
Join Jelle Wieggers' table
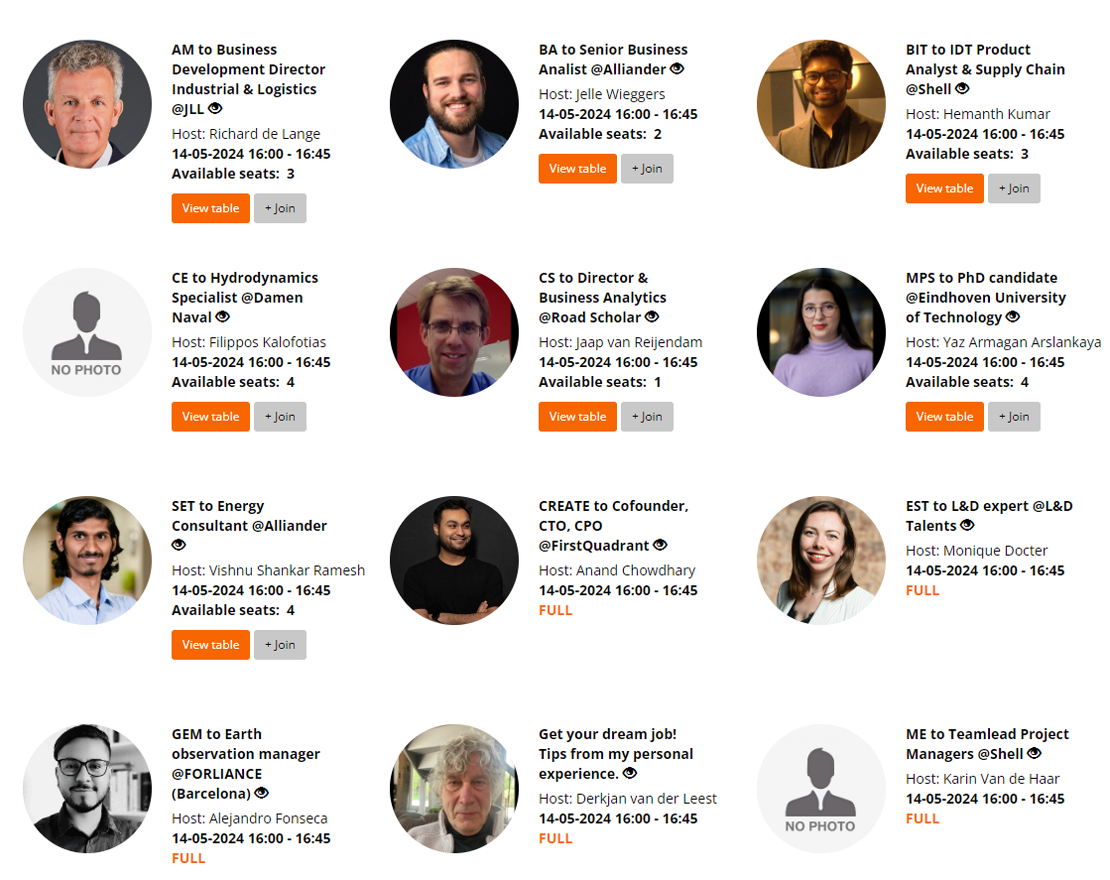[647, 168]
